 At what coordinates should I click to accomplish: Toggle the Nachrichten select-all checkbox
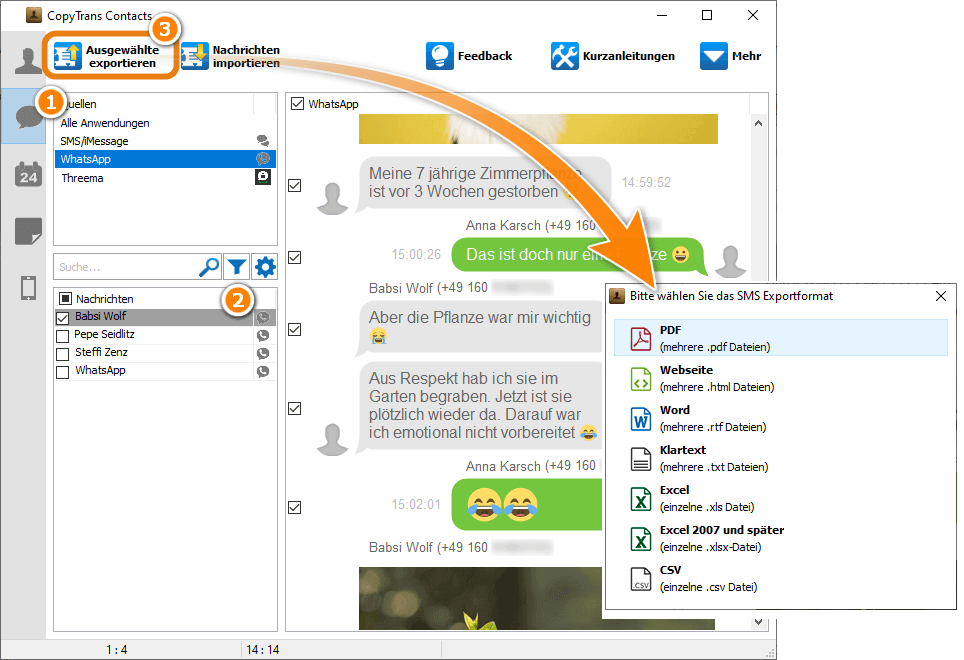[x=65, y=299]
